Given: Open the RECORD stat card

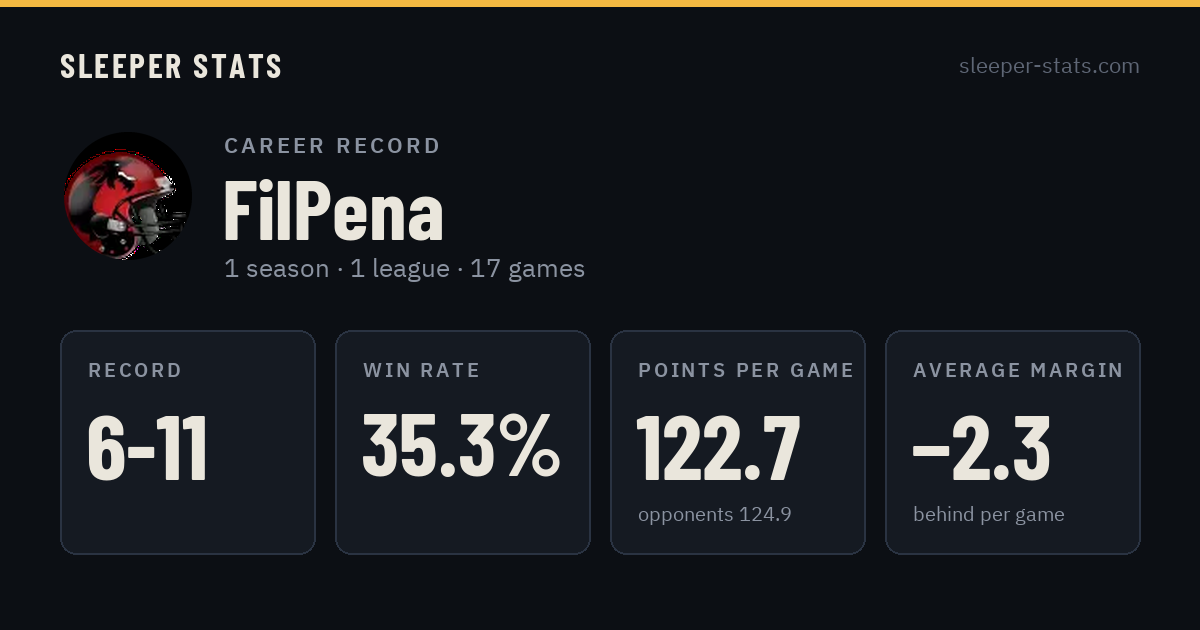Looking at the screenshot, I should click(188, 442).
